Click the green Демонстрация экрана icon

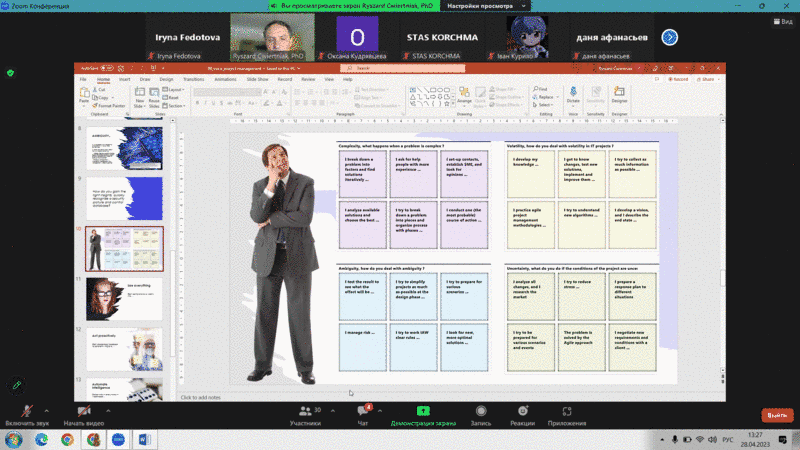423,412
